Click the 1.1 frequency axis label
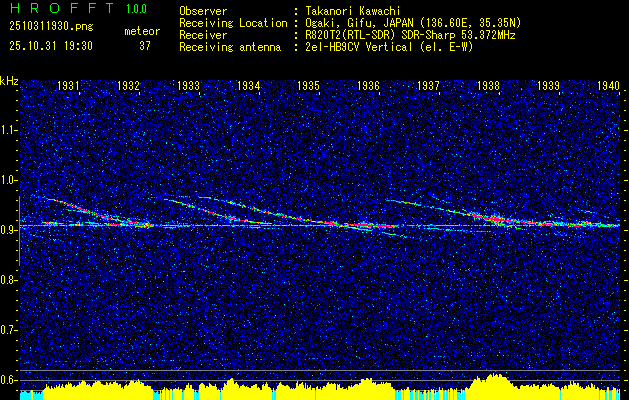The width and height of the screenshot is (629, 400). (7, 130)
